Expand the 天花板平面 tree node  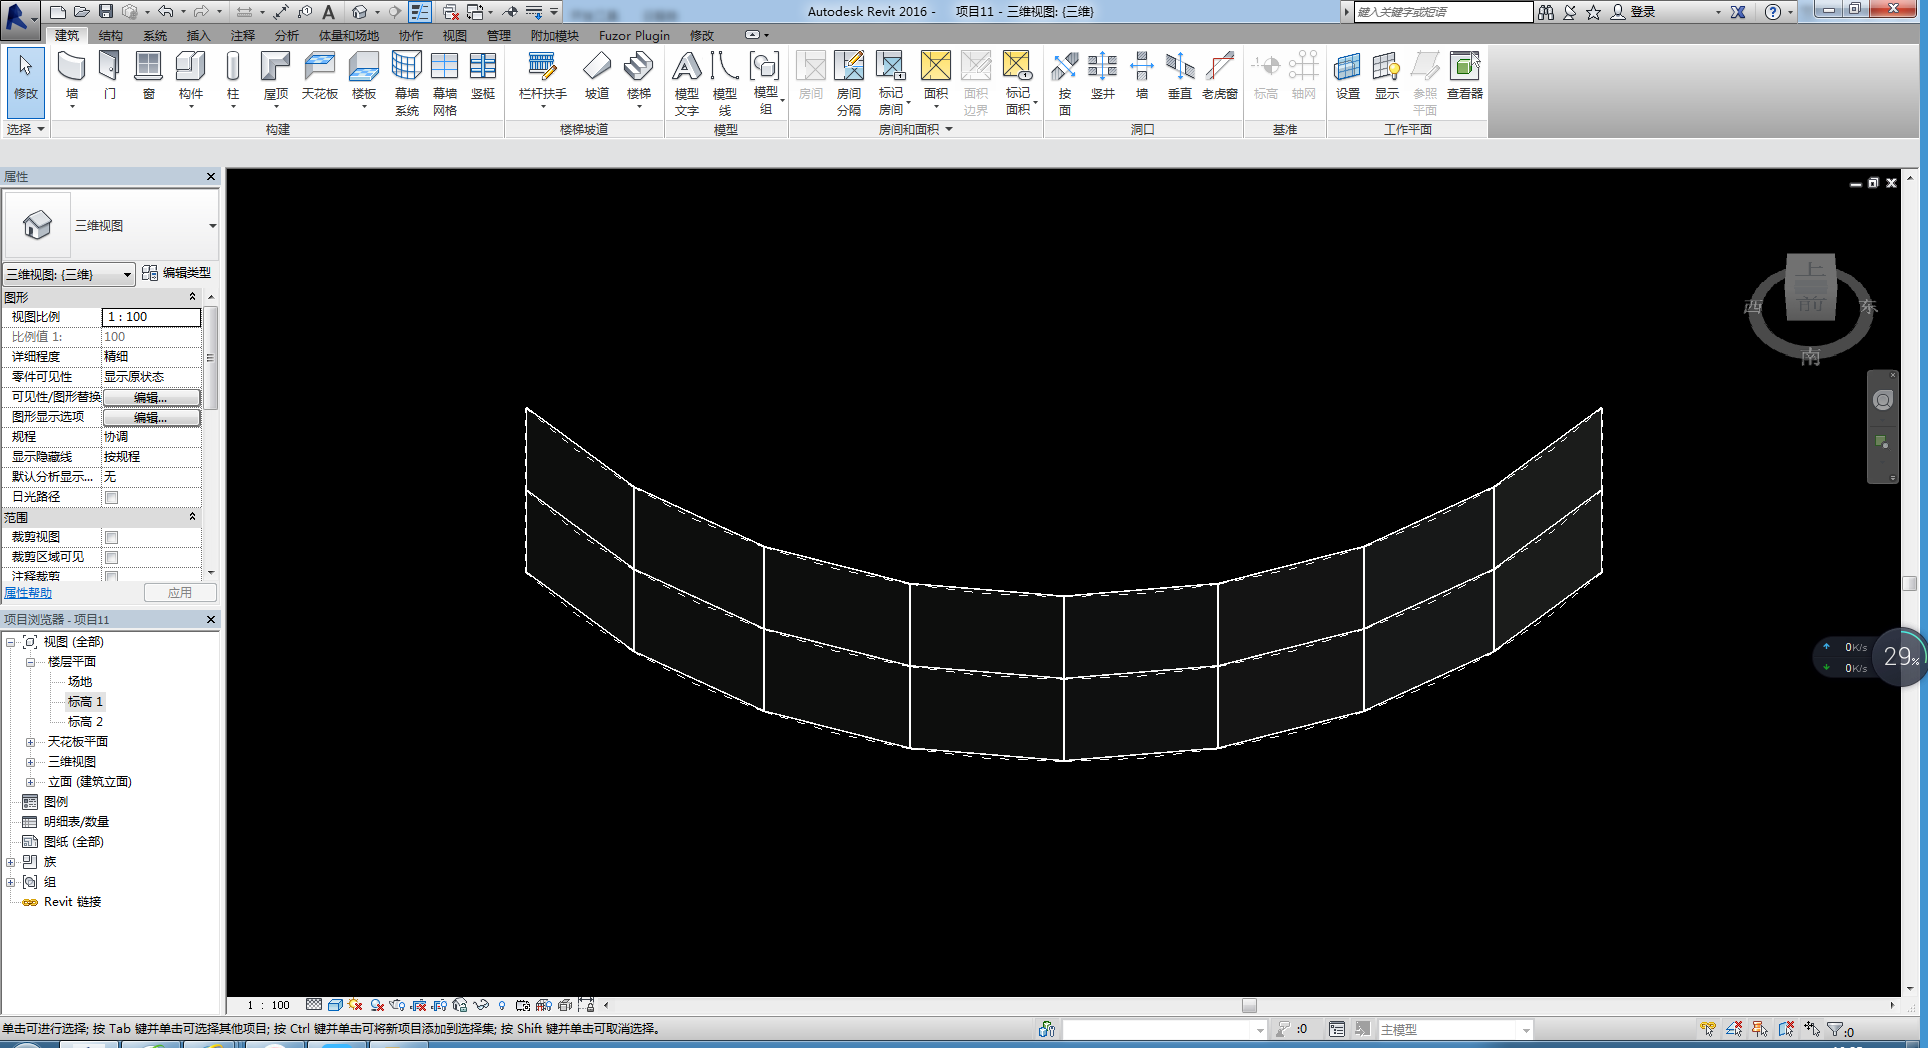(x=30, y=742)
